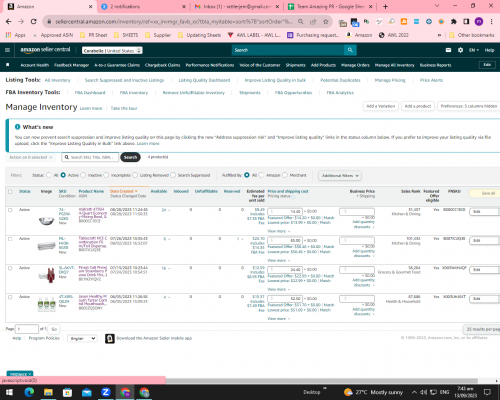Select the Search Suppressed radio button
Screen dimensions: 500x400
click(x=173, y=175)
